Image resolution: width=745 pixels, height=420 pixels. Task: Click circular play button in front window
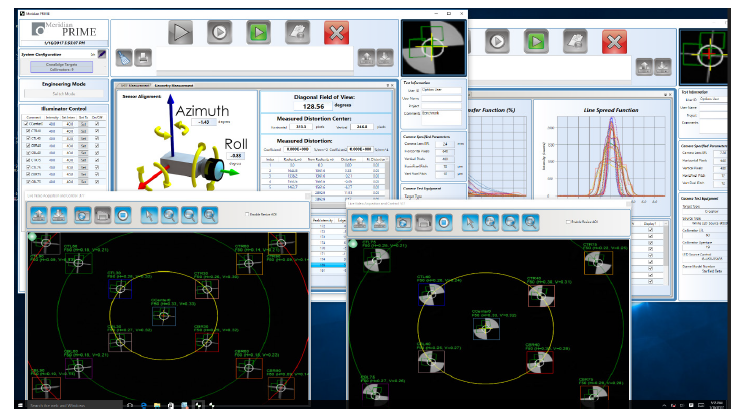[220, 32]
